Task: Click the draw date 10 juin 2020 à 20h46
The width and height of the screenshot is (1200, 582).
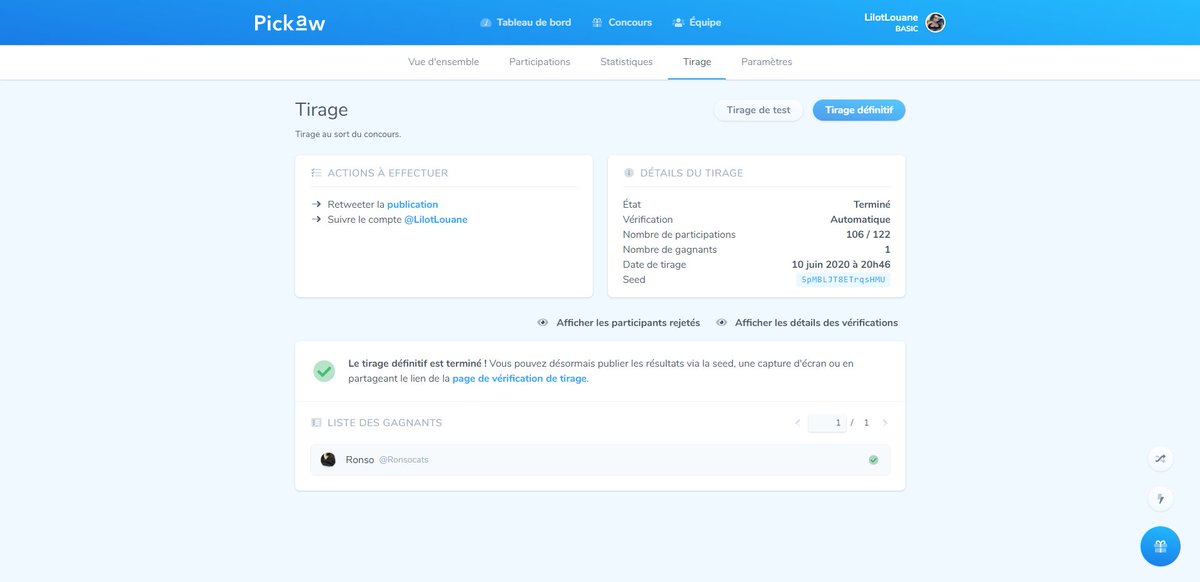Action: pos(841,264)
